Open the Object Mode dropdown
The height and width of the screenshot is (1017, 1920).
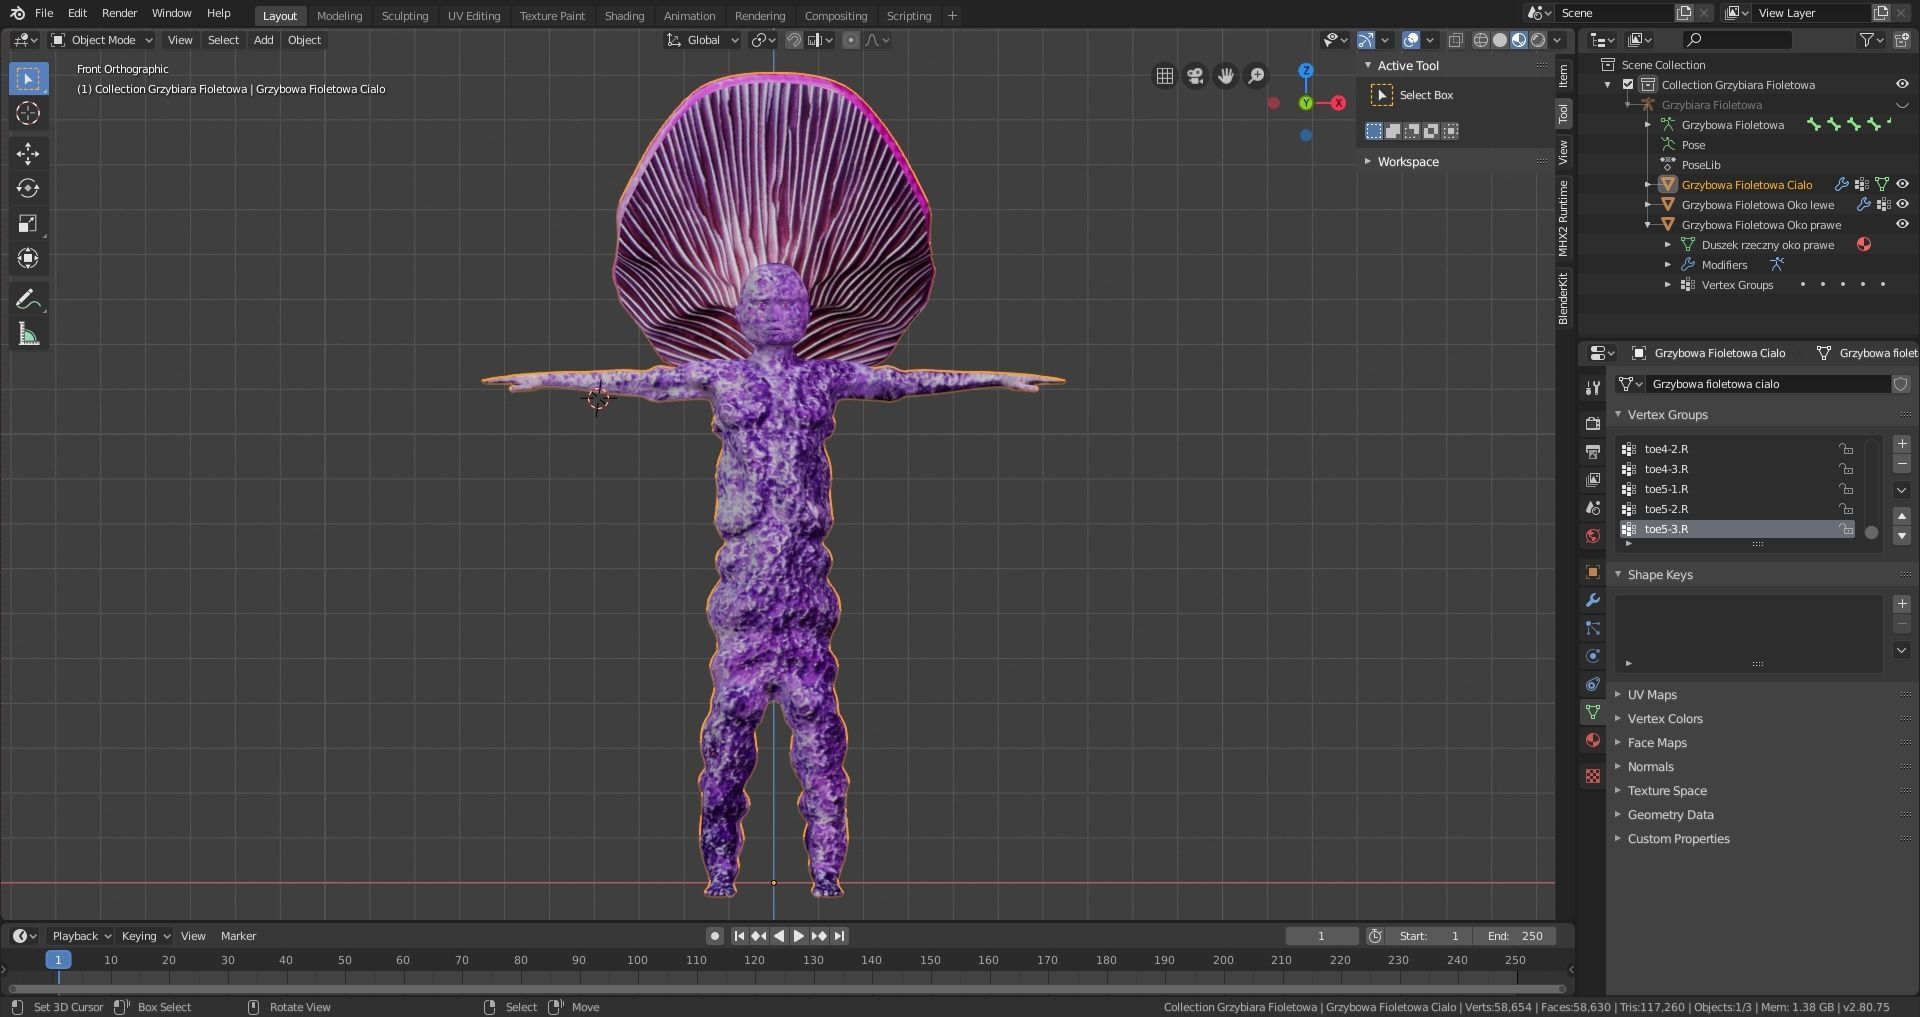point(102,40)
